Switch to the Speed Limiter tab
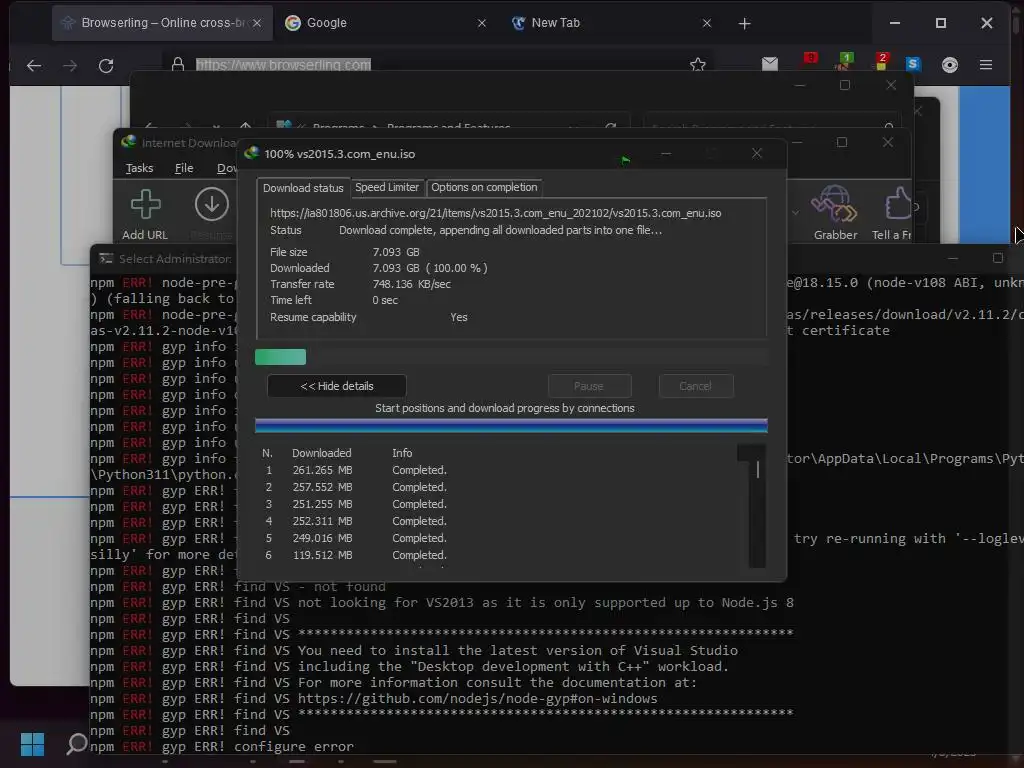 [387, 187]
